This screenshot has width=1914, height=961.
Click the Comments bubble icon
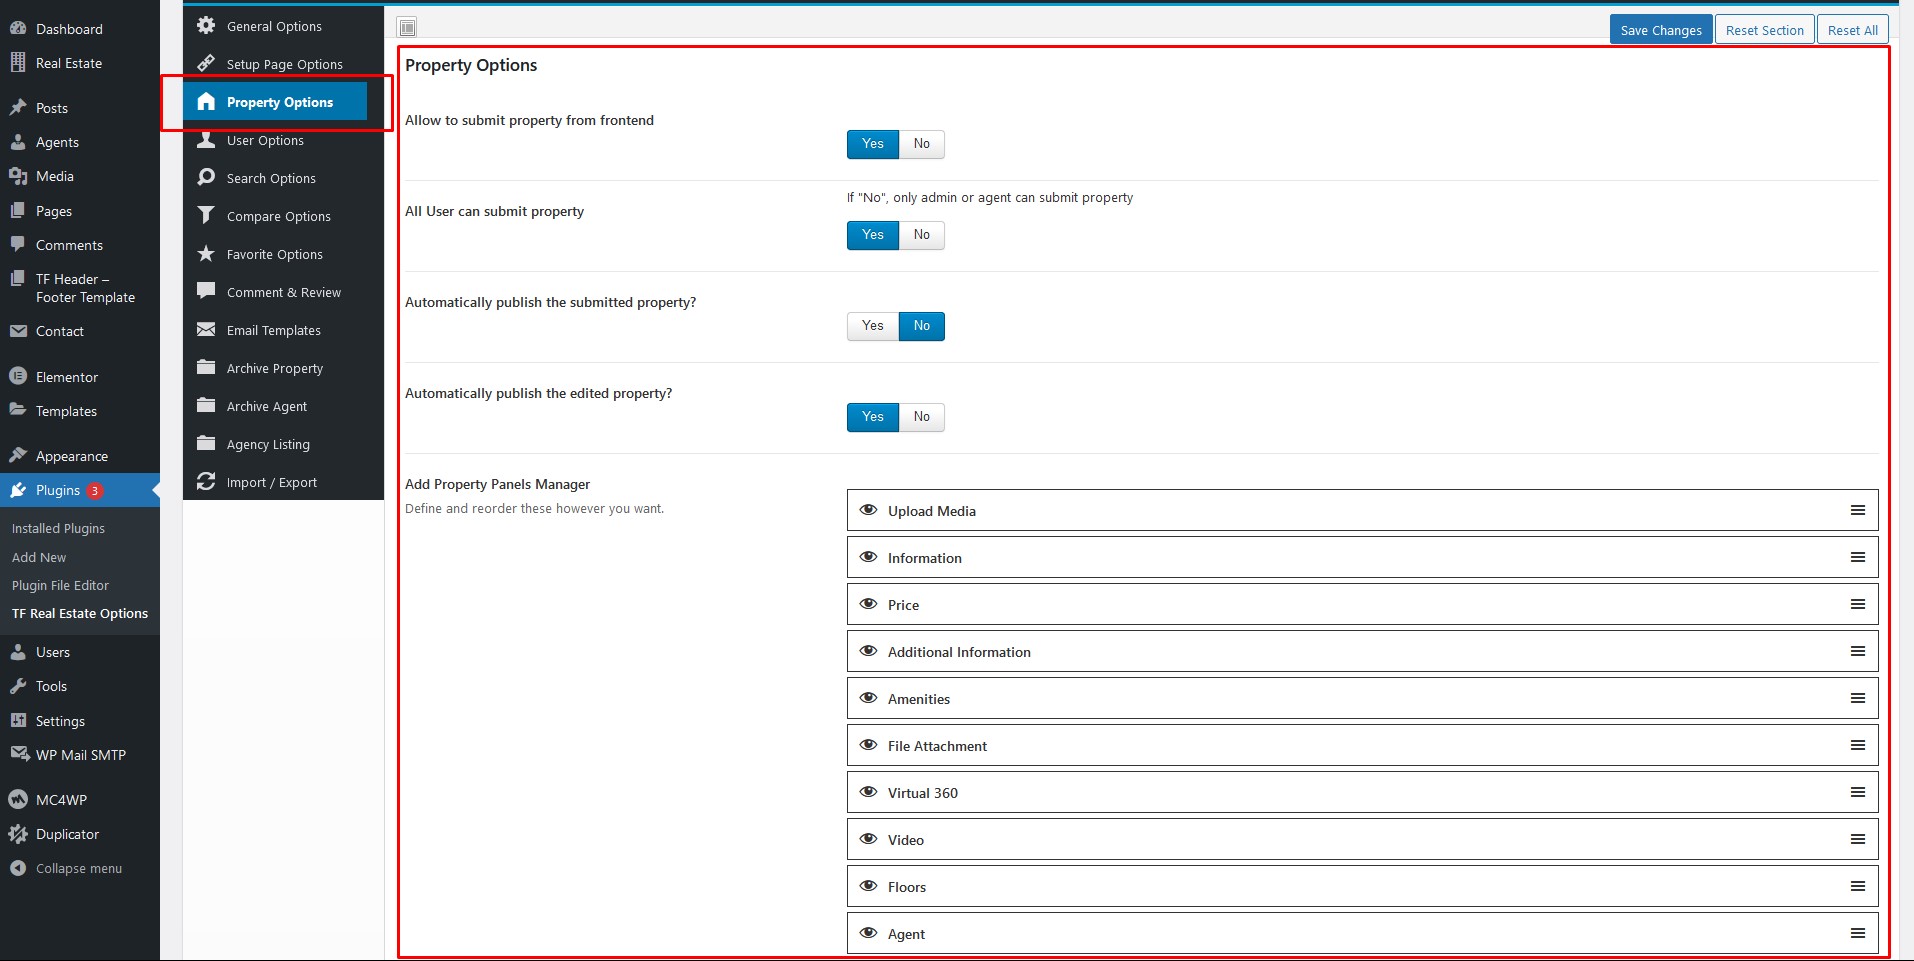[x=18, y=245]
